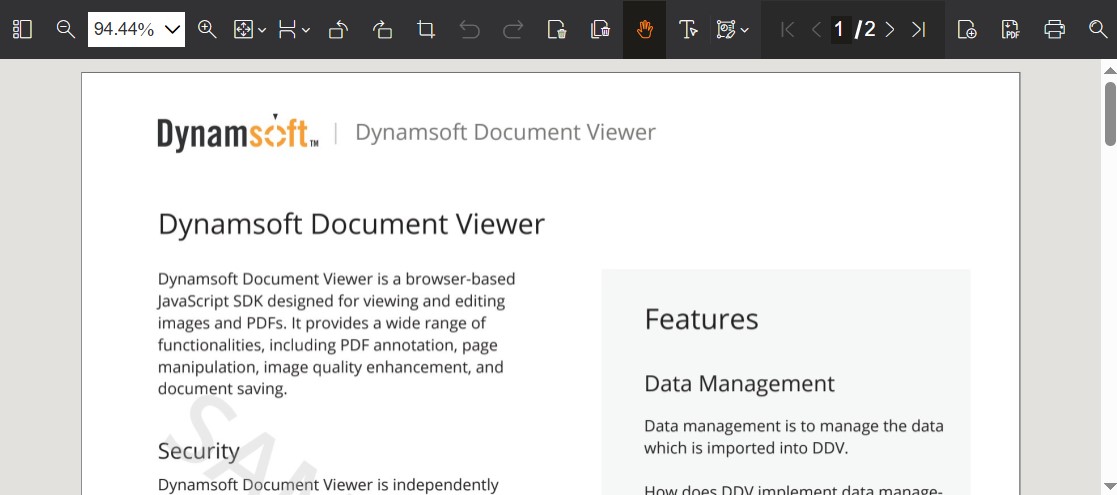Open the annotation tools dropdown
Screen dimensions: 1117x495
[733, 30]
